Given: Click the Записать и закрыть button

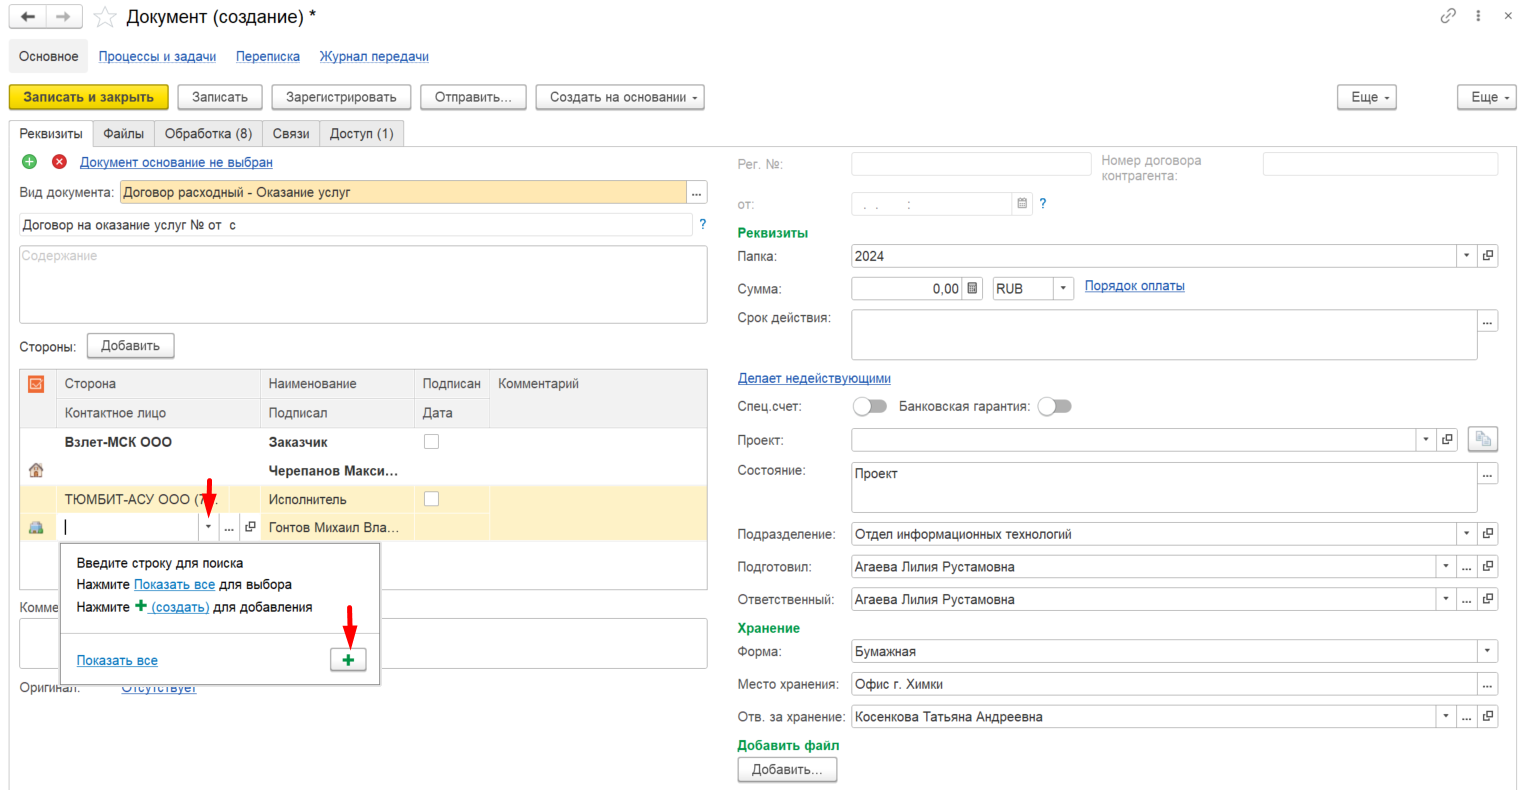Looking at the screenshot, I should 89,97.
